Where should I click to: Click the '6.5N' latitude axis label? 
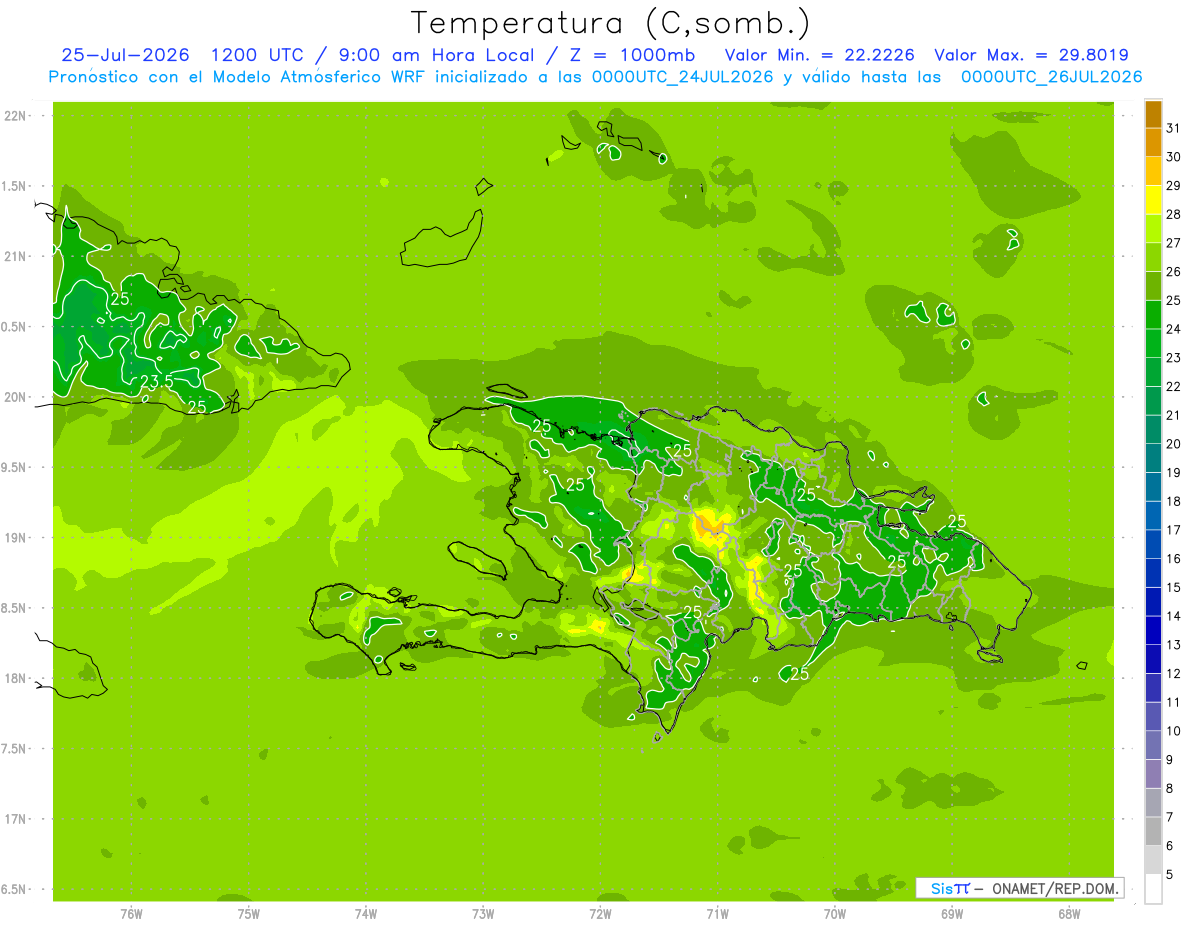14,889
